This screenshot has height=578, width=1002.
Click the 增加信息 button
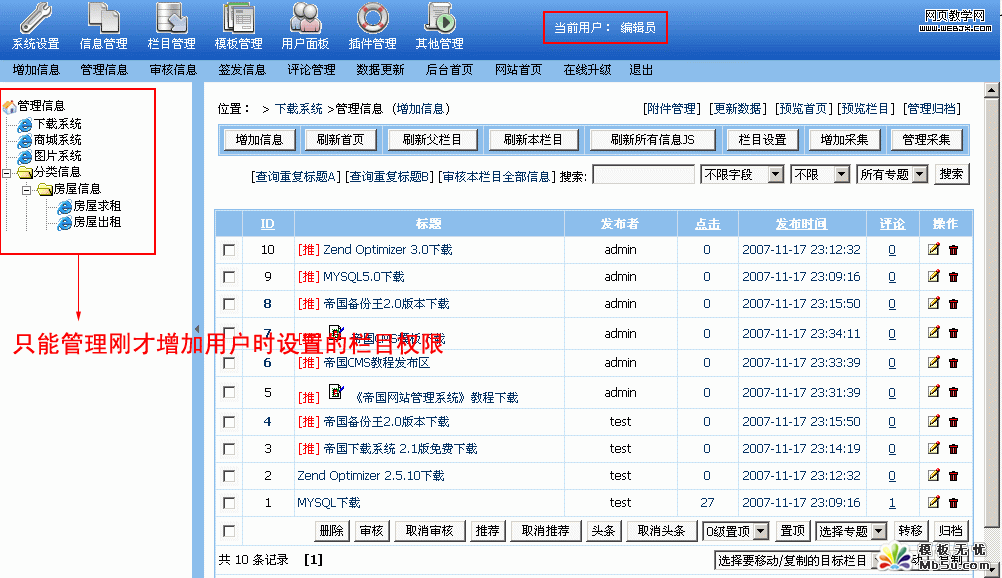point(259,140)
